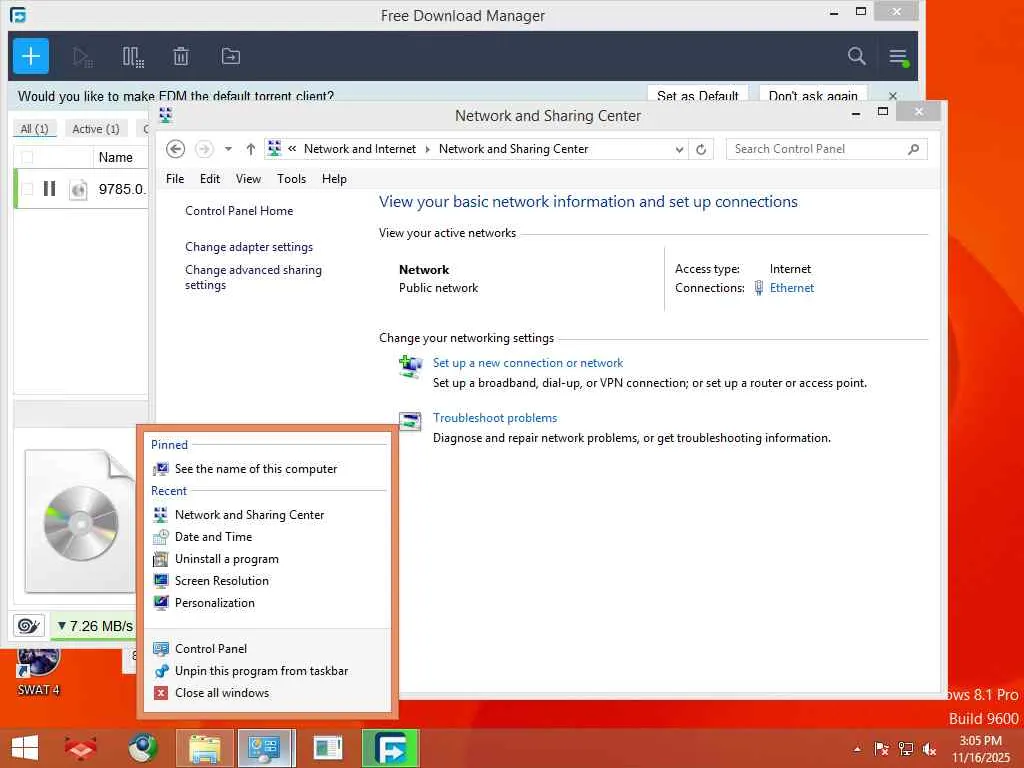Open the FDM search magnifier

[857, 56]
